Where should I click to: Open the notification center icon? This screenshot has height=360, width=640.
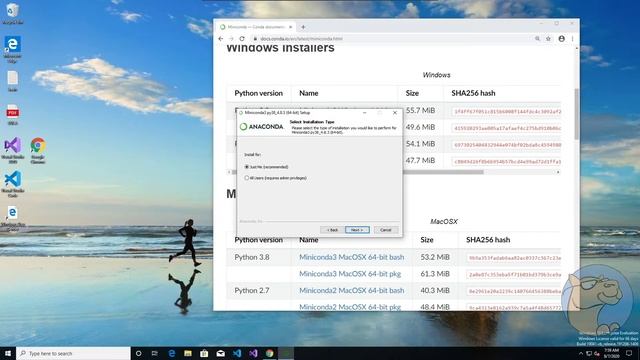pyautogui.click(x=629, y=353)
